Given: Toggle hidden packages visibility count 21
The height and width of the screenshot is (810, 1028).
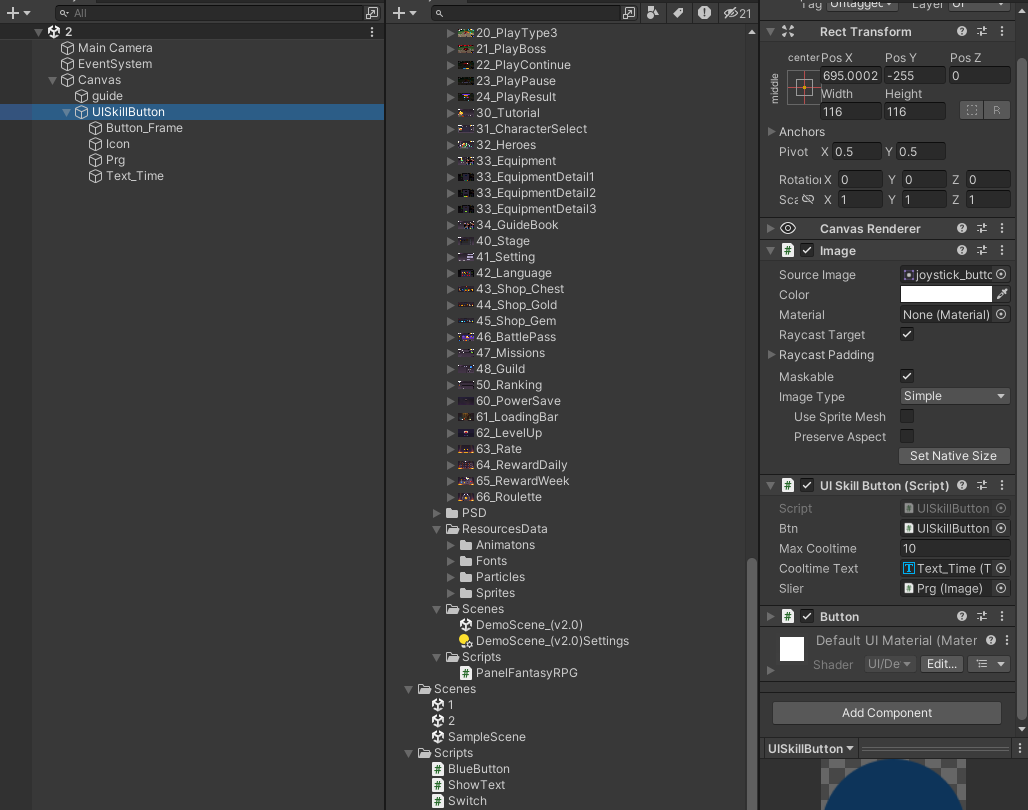Looking at the screenshot, I should pyautogui.click(x=737, y=13).
